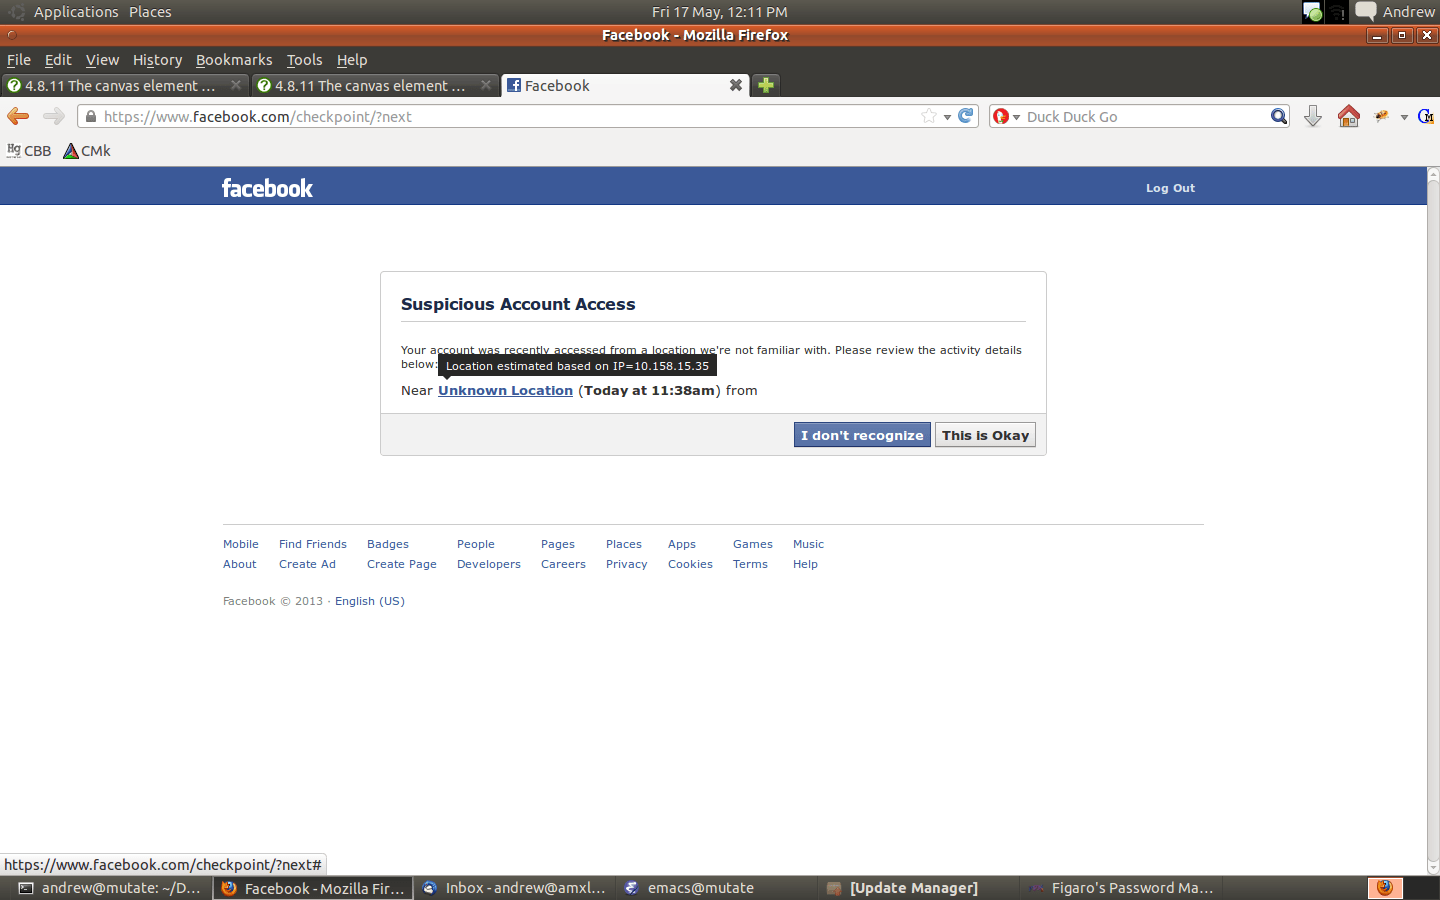Click the I don't recognize button

pos(862,435)
